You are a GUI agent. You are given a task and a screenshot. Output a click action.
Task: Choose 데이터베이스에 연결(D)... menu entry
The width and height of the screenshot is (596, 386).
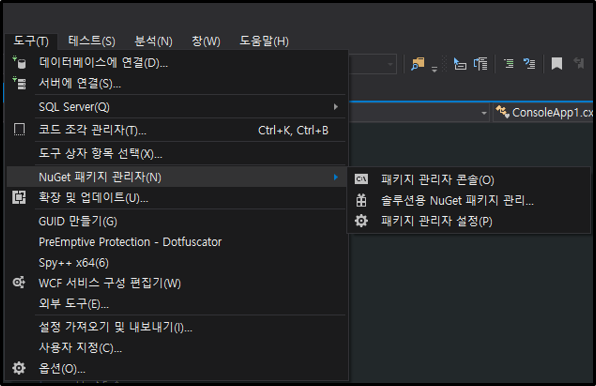coord(177,63)
